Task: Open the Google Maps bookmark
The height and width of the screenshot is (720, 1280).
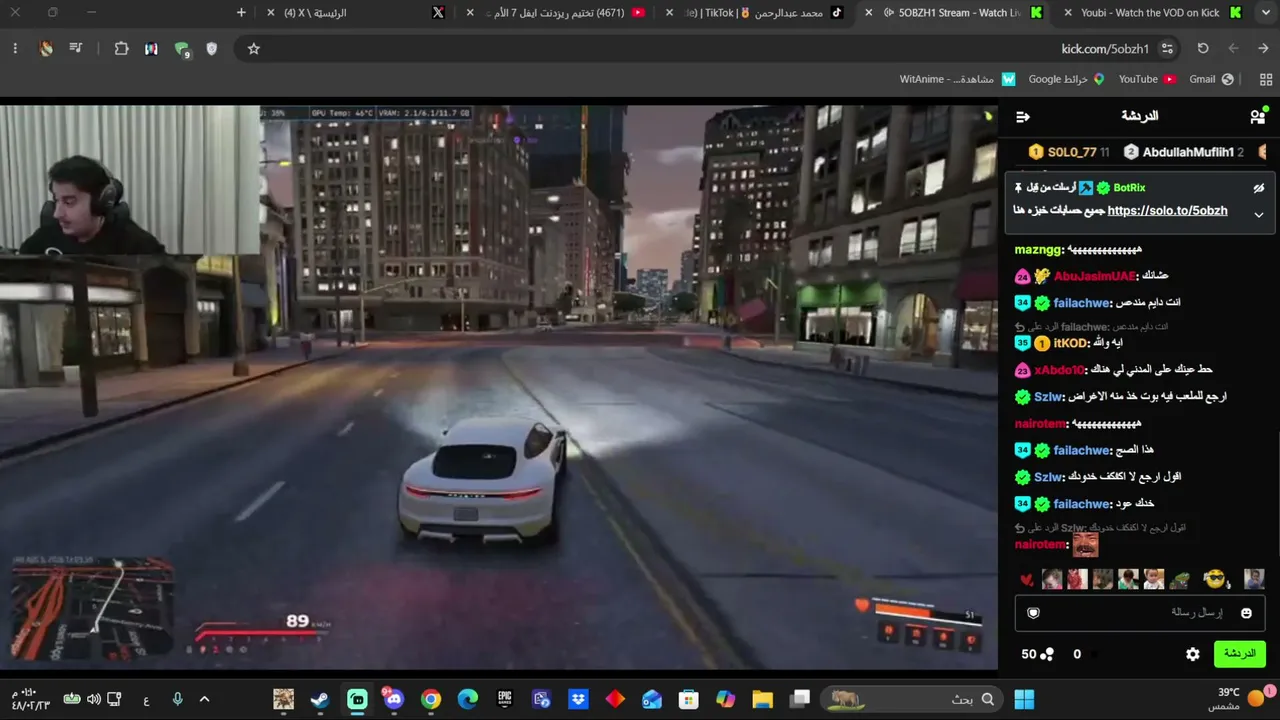Action: pyautogui.click(x=1066, y=79)
